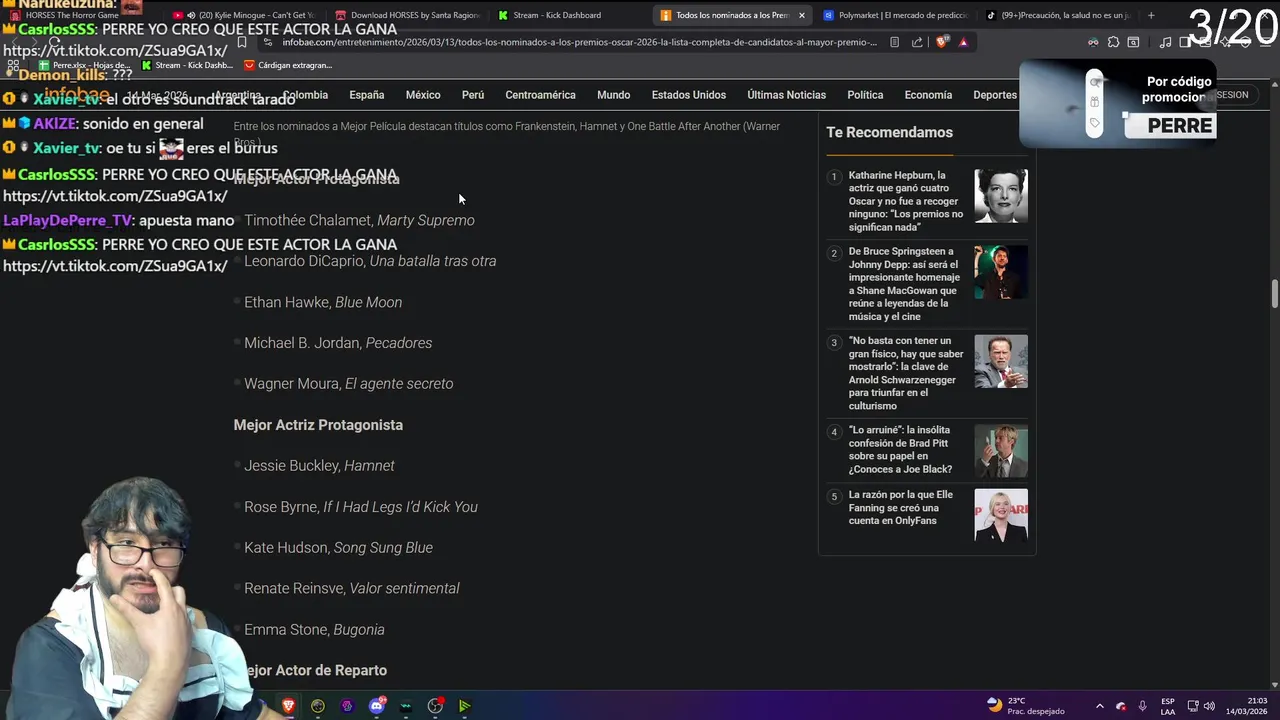Switch ESP LAA keyboard language indicator

coord(1168,706)
